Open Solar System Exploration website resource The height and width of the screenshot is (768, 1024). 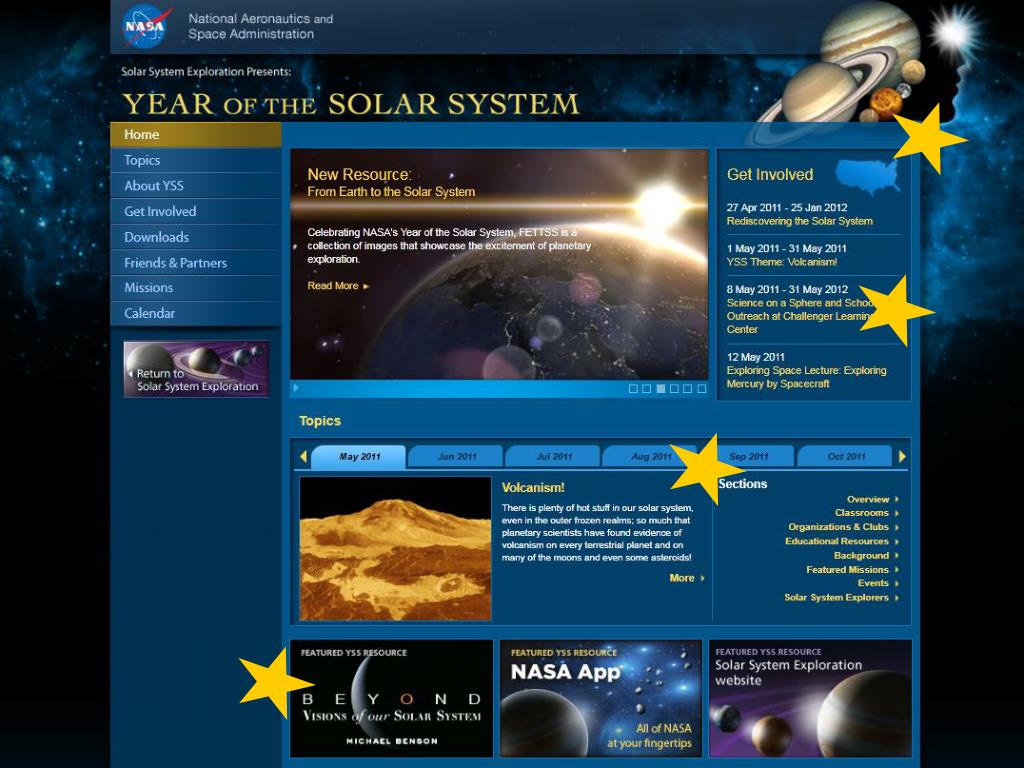810,698
